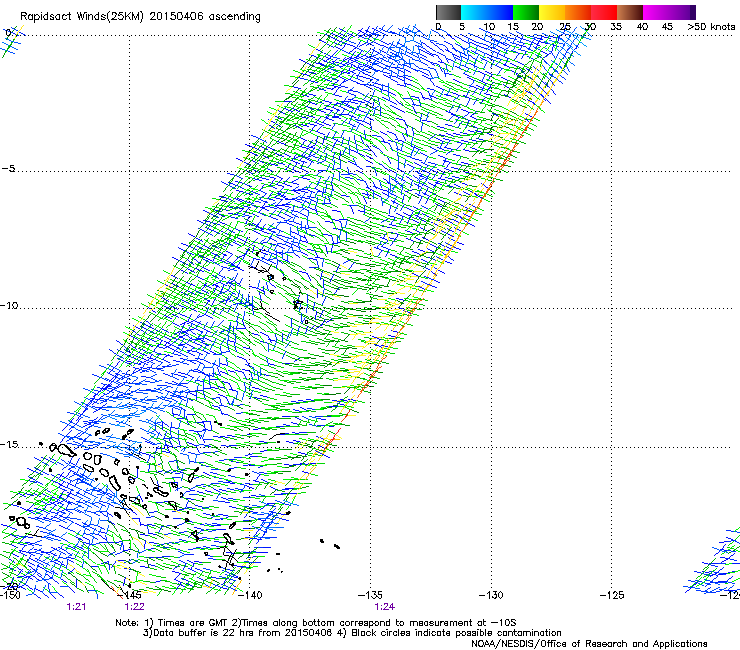This screenshot has width=740, height=650.
Task: Click the '1:24' purple time marker
Action: coord(385,607)
